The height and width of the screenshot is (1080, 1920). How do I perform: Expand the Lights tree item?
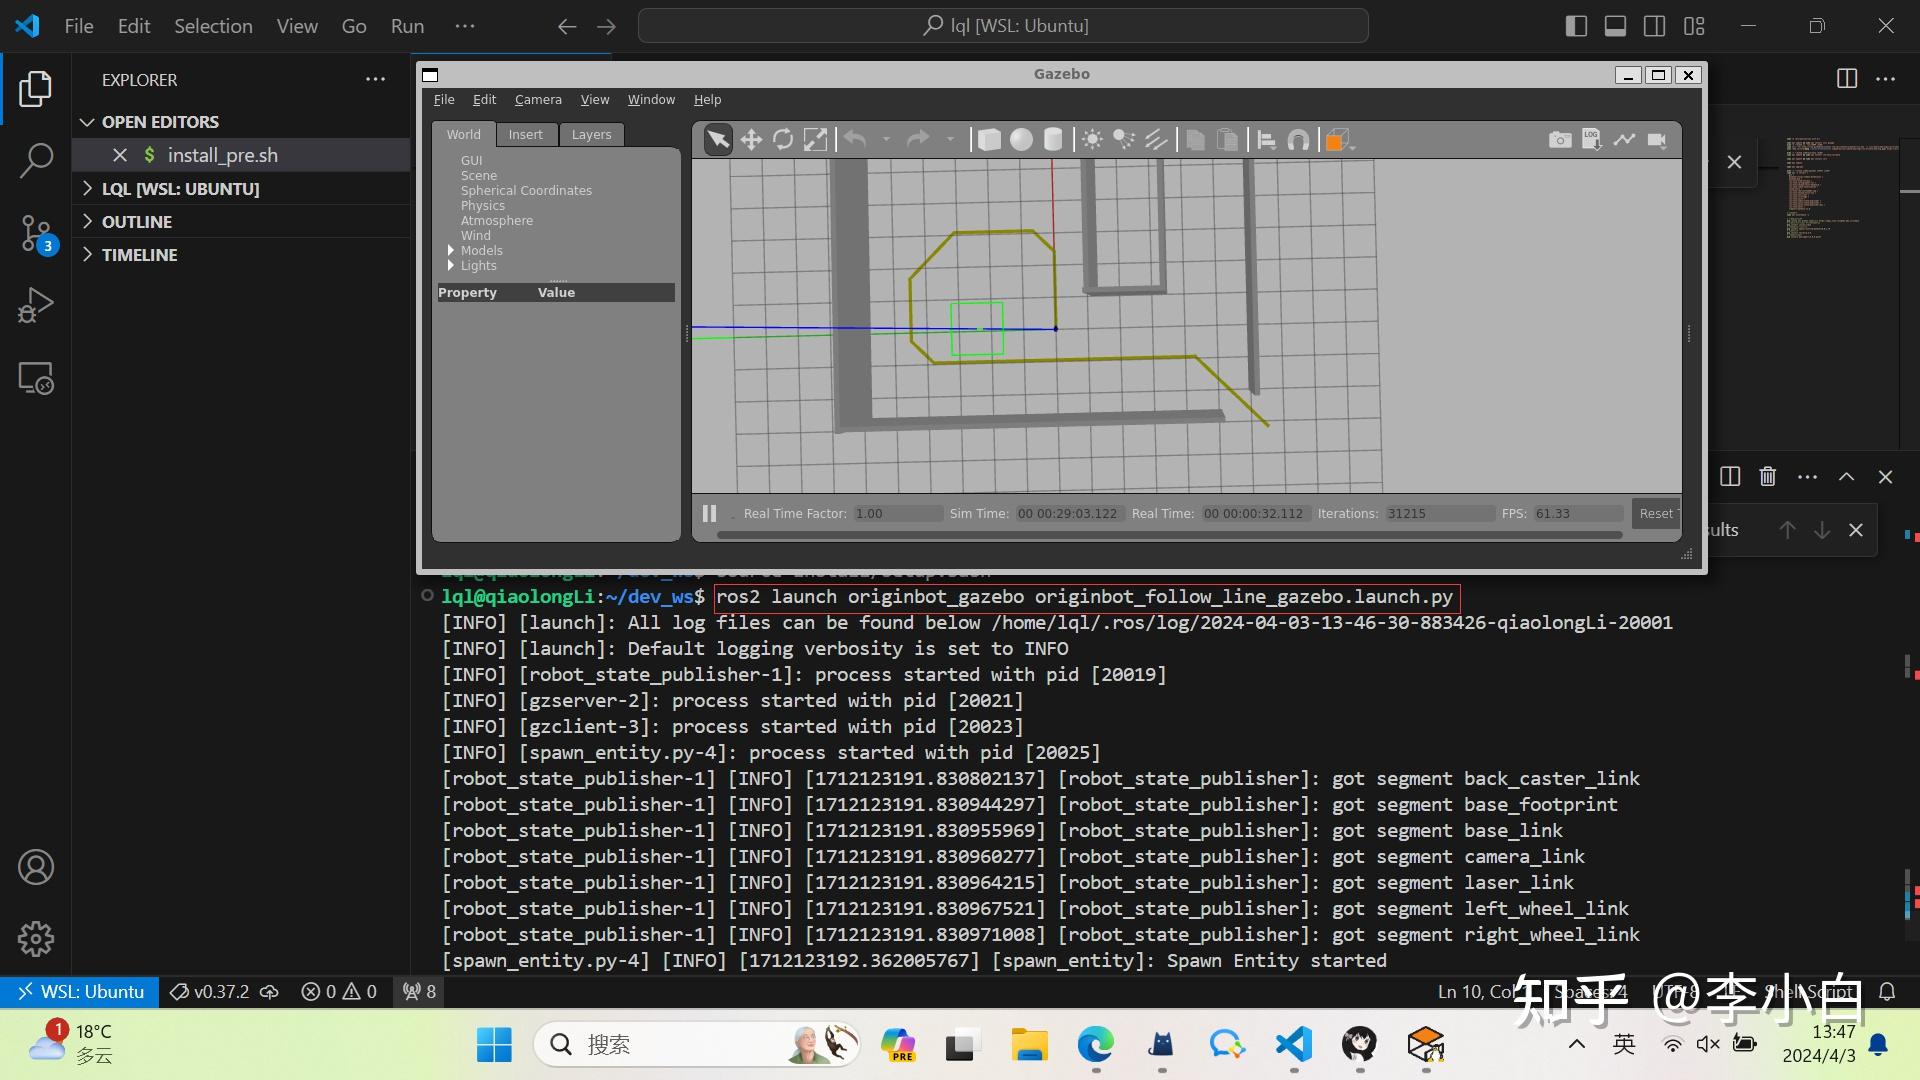click(451, 266)
